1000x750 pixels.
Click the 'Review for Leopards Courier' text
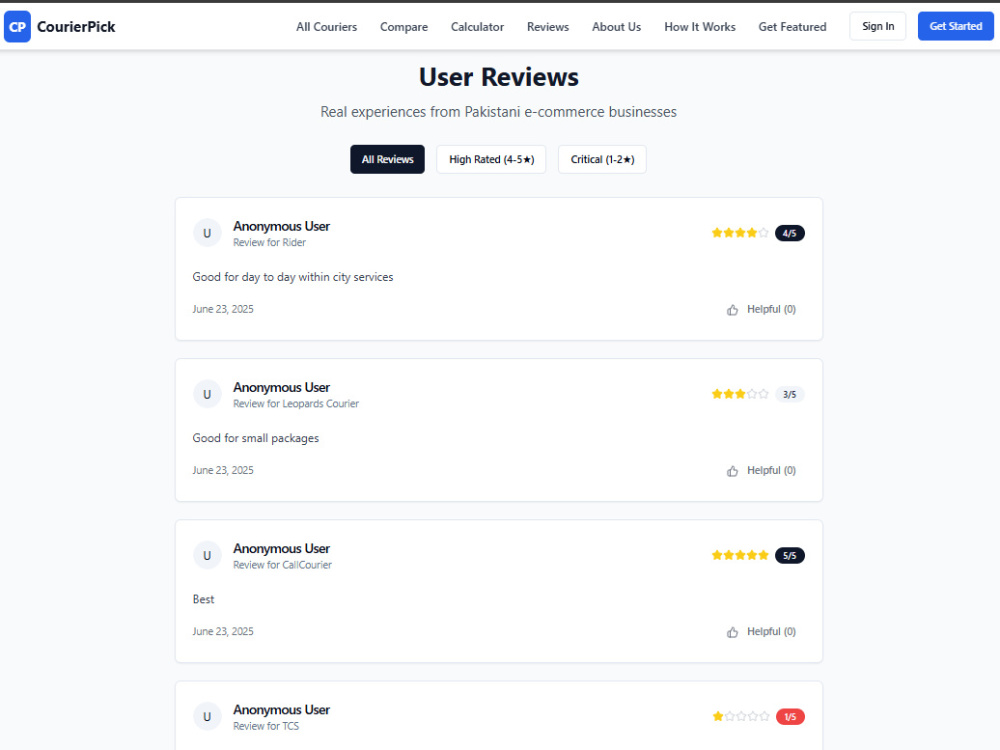296,404
